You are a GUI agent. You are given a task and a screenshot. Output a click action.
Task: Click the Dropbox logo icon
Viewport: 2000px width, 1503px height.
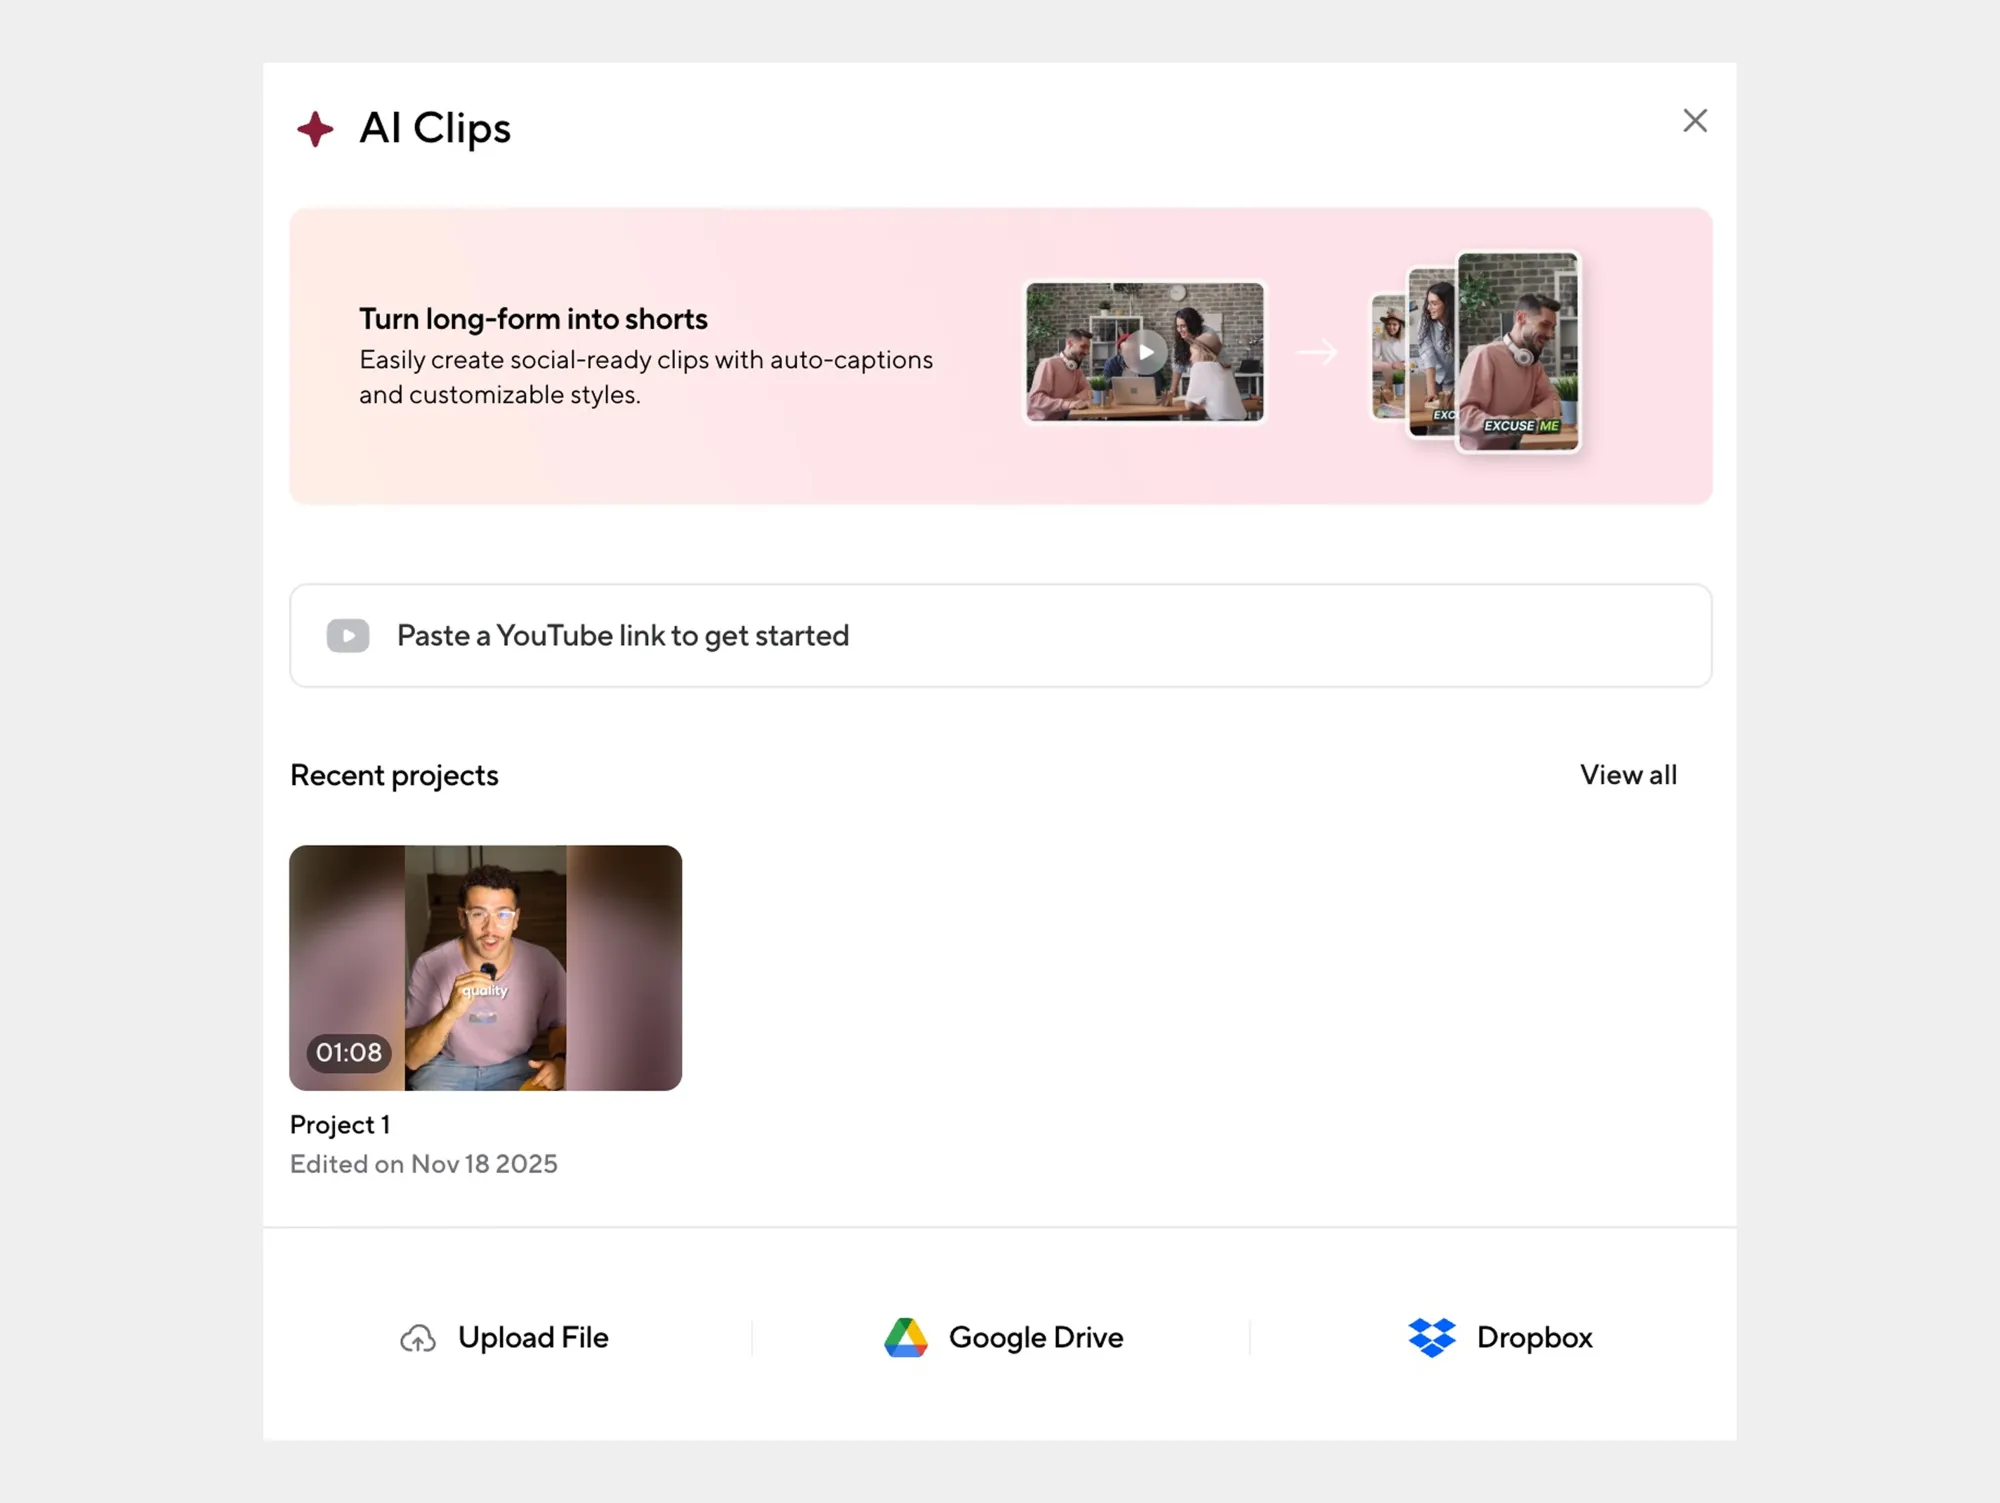[1432, 1338]
